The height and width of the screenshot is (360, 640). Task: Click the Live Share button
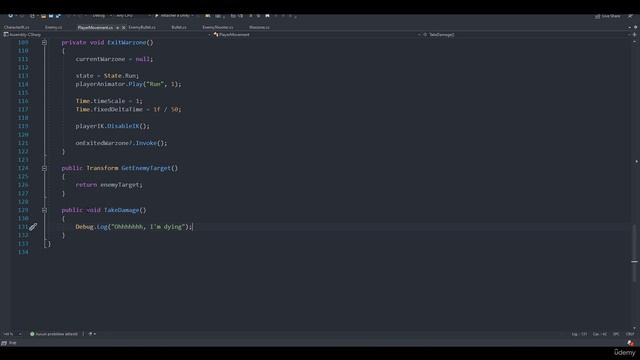(607, 16)
